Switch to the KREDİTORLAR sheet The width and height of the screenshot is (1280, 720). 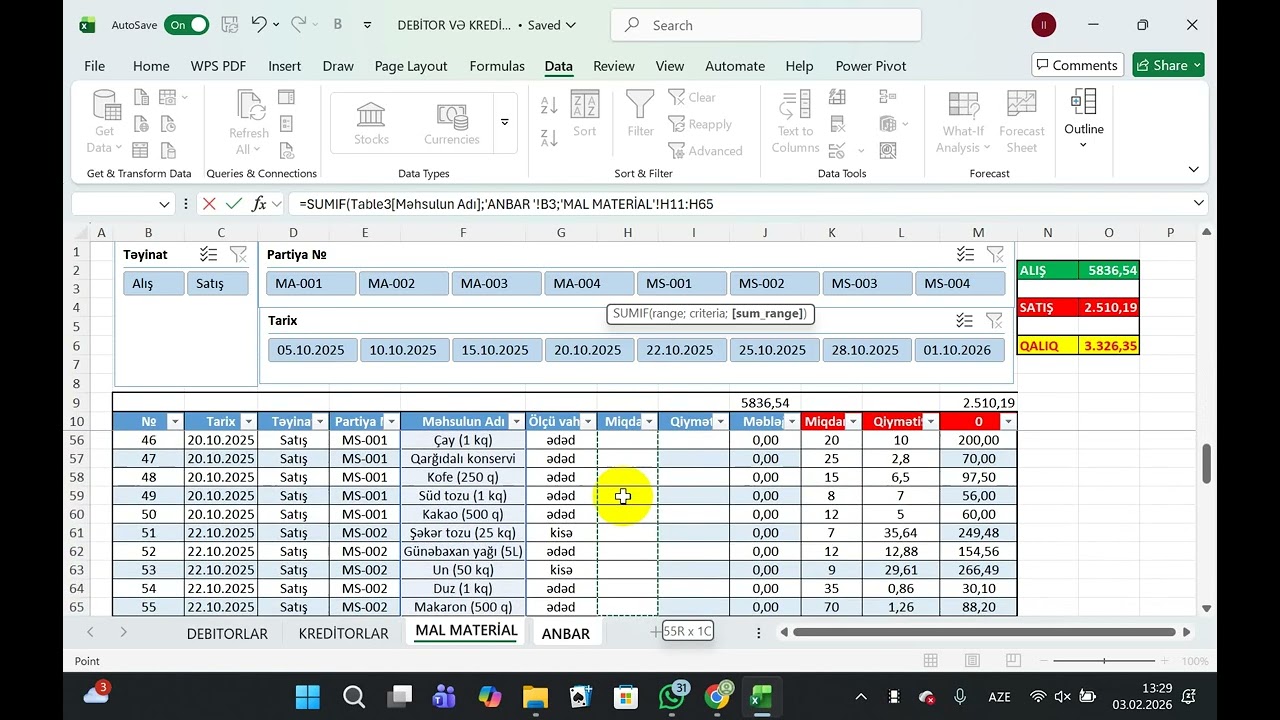(343, 633)
